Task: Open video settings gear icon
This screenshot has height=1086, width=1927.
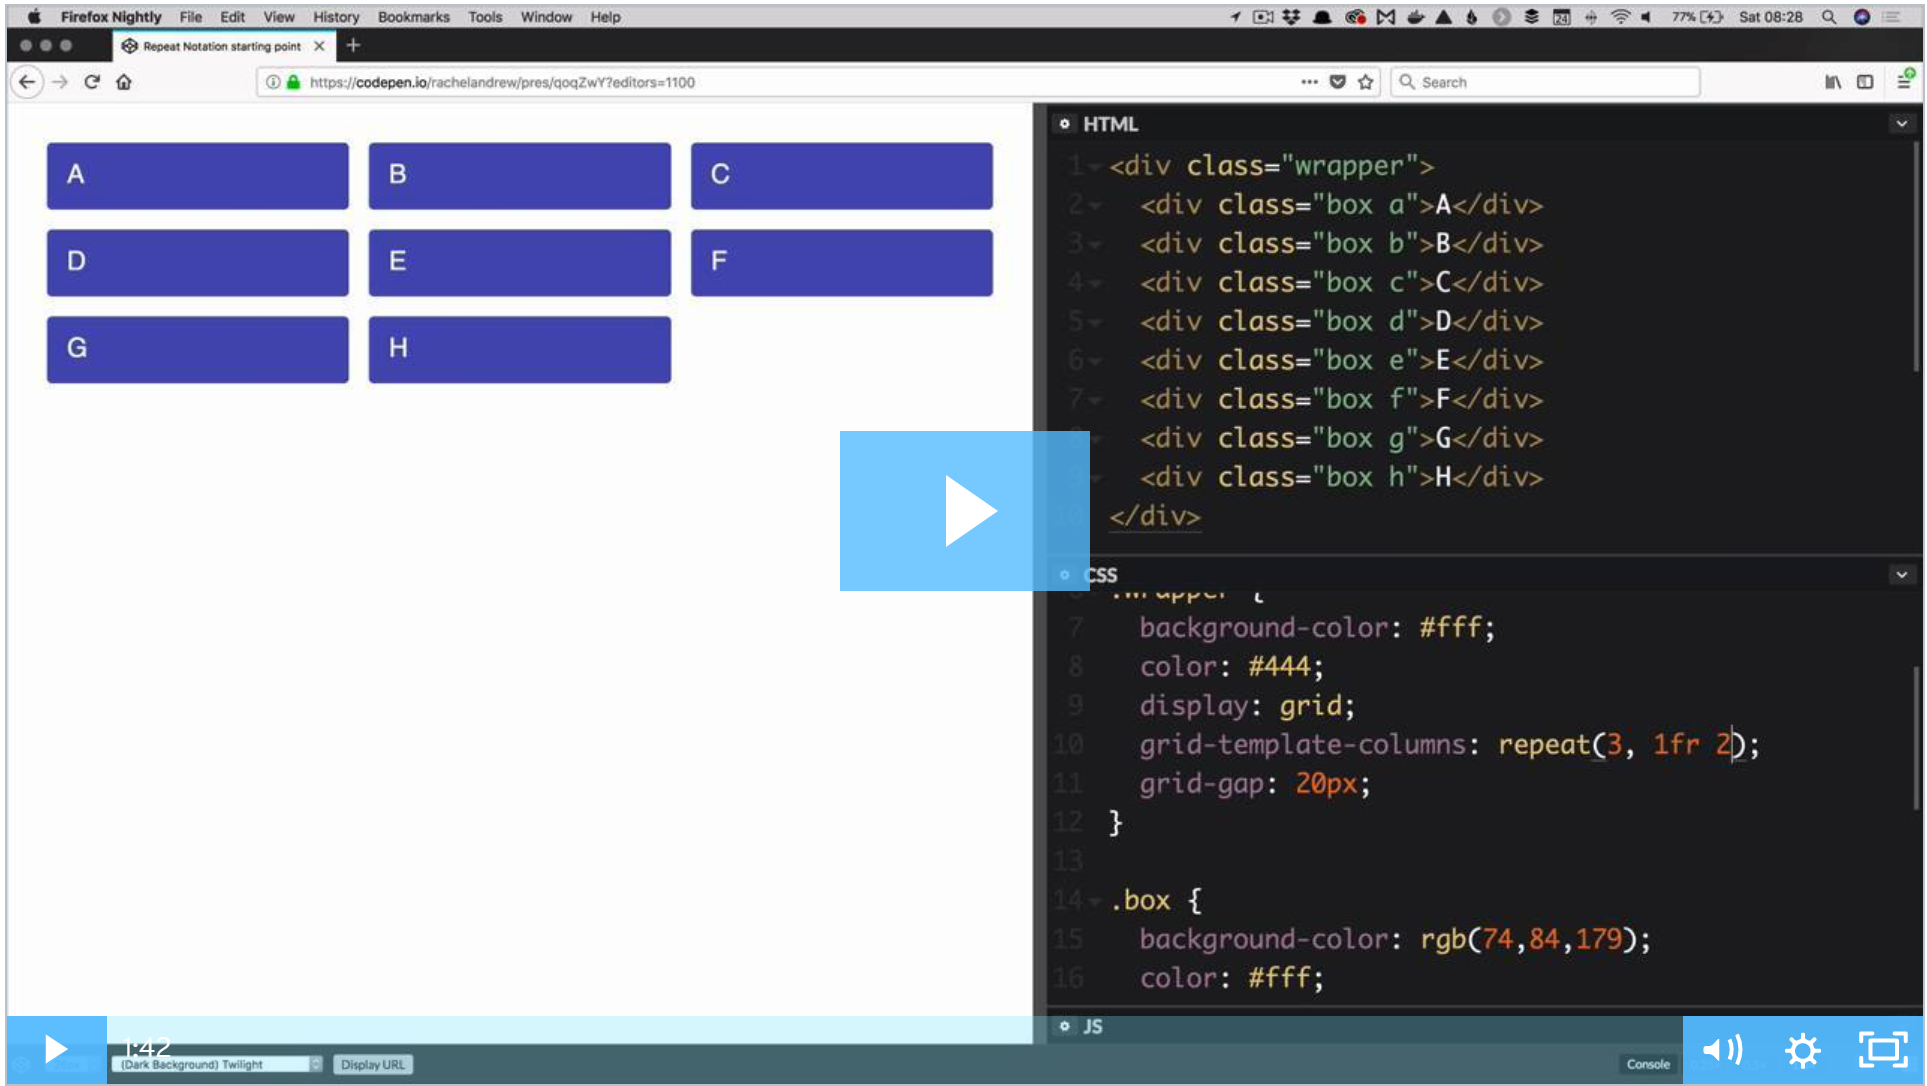Action: (1802, 1050)
